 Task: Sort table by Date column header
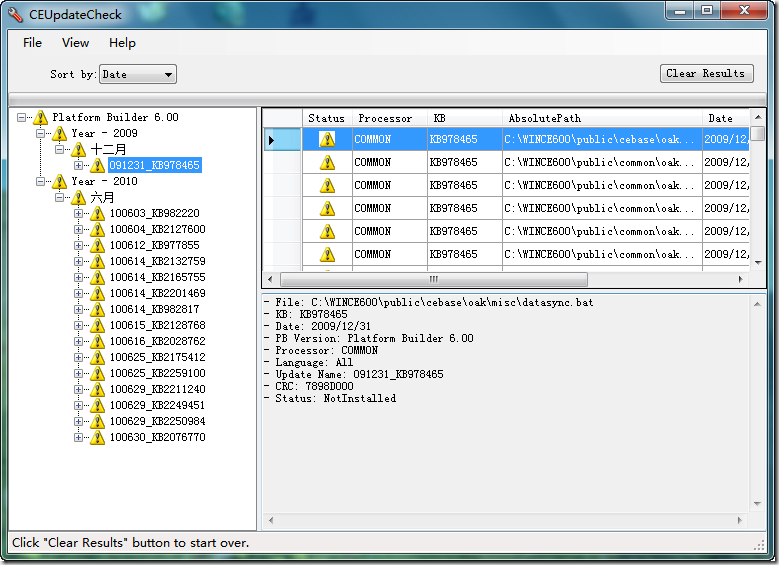726,118
